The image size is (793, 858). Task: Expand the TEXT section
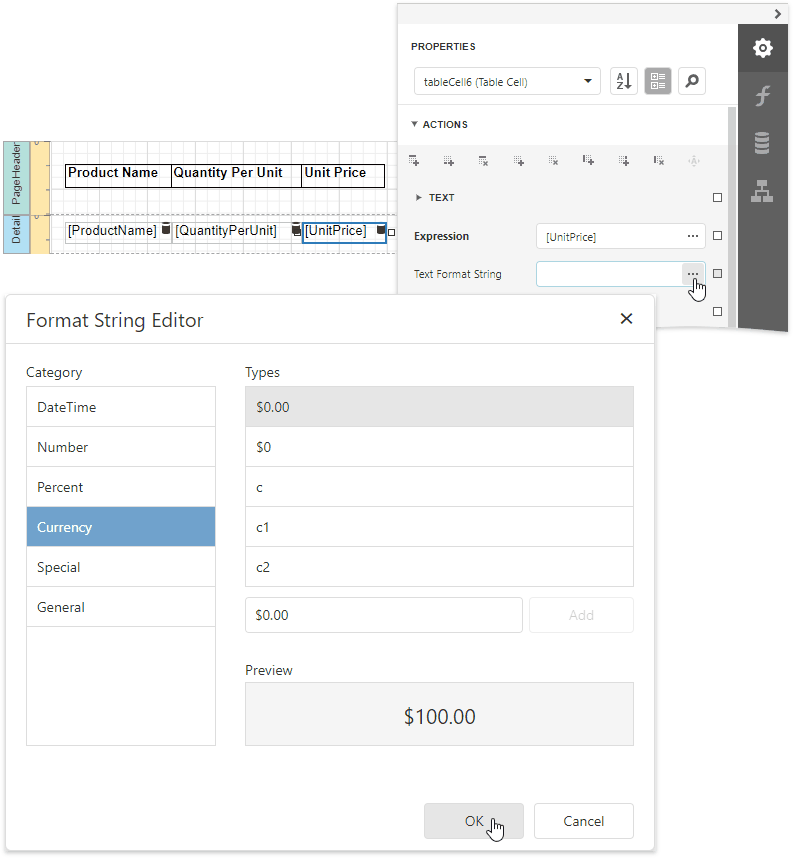click(420, 197)
